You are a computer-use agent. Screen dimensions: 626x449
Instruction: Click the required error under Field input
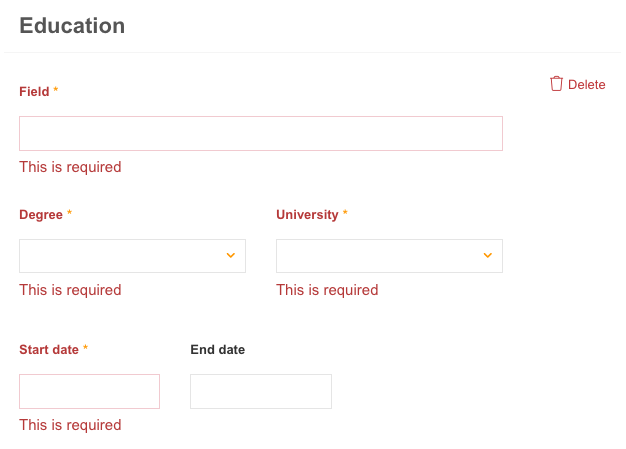point(70,167)
